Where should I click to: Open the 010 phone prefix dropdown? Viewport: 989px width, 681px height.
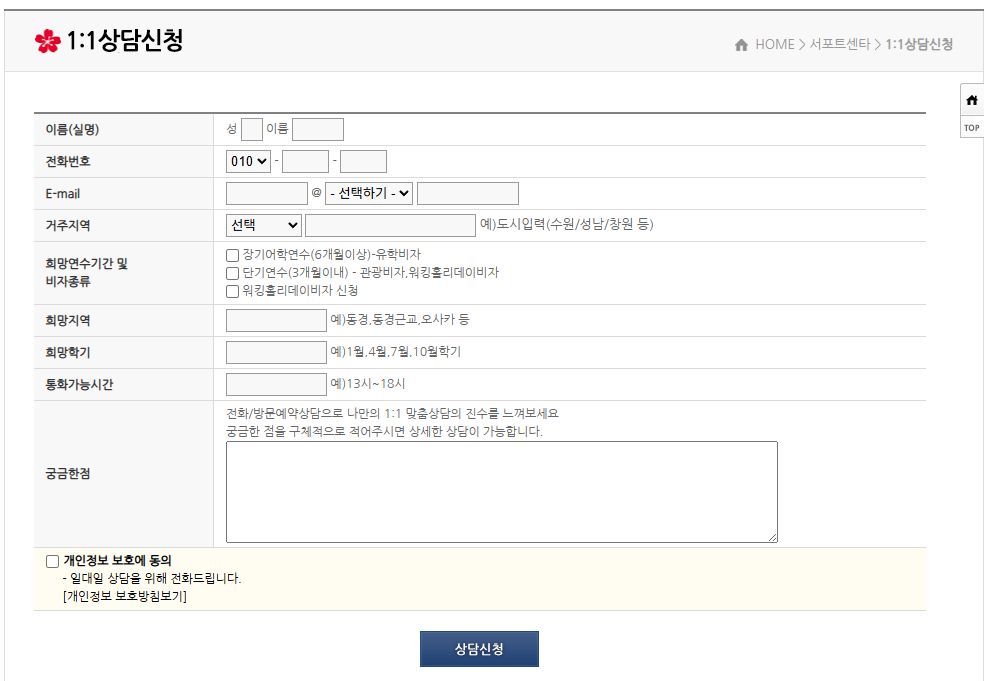tap(249, 161)
